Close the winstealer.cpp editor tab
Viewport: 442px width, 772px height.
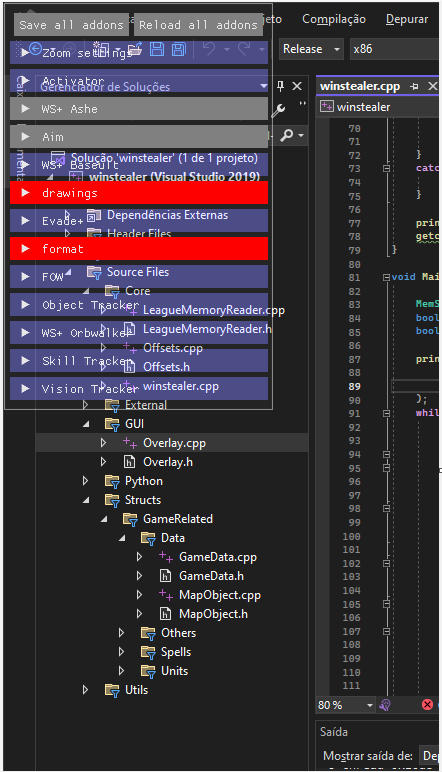point(432,86)
